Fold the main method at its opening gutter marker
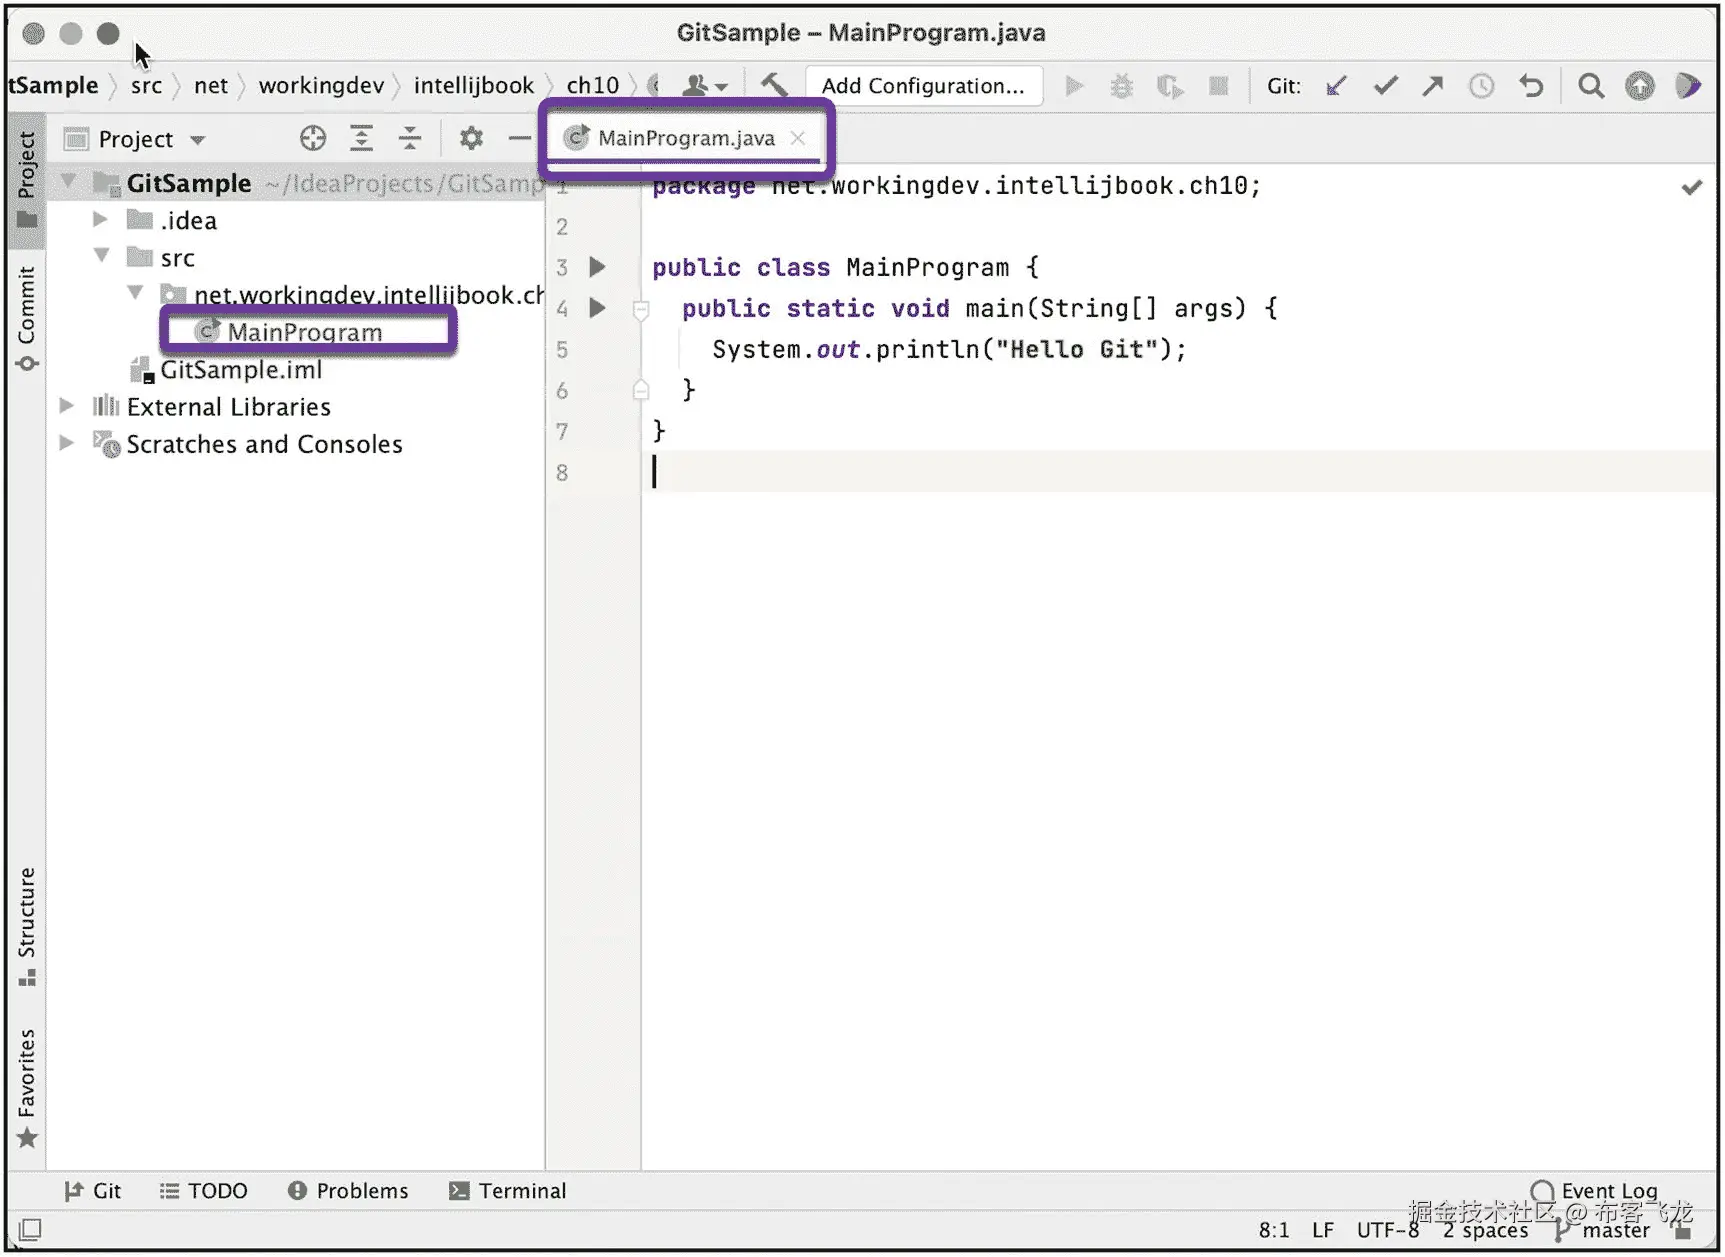The width and height of the screenshot is (1725, 1257). pos(641,309)
